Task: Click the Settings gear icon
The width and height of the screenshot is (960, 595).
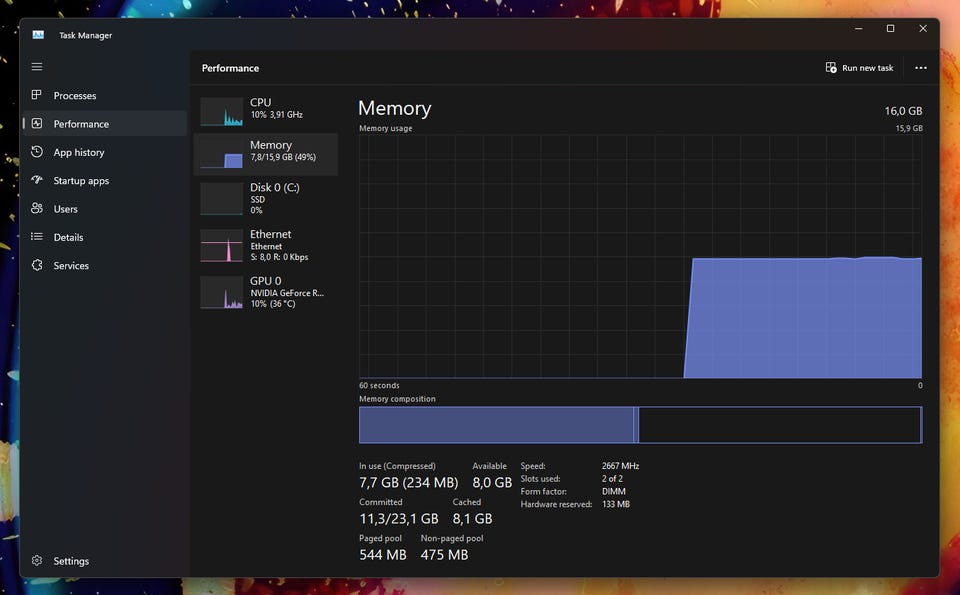Action: point(37,561)
